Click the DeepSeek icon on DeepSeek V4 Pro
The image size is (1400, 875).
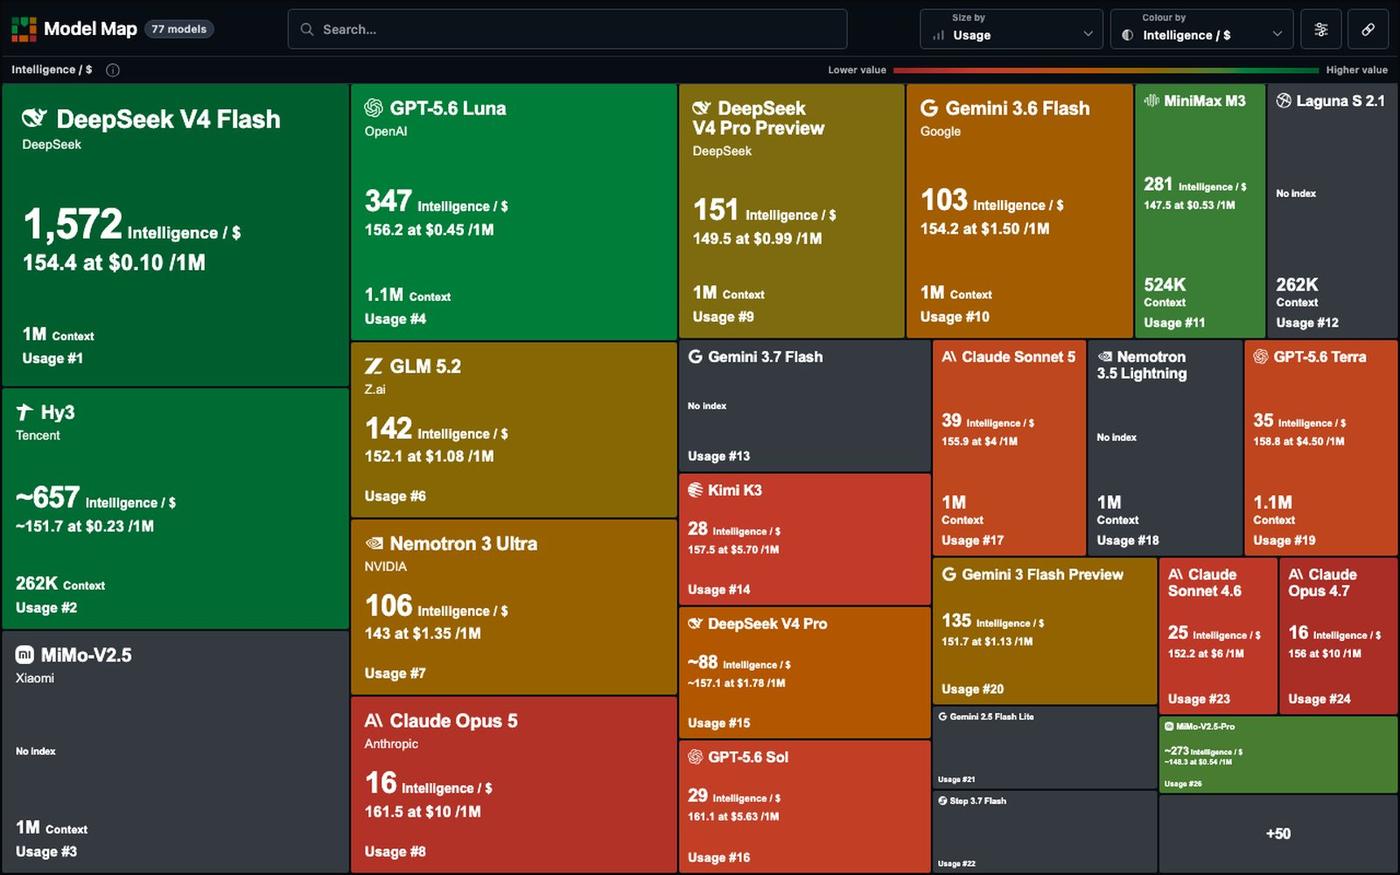click(x=695, y=624)
